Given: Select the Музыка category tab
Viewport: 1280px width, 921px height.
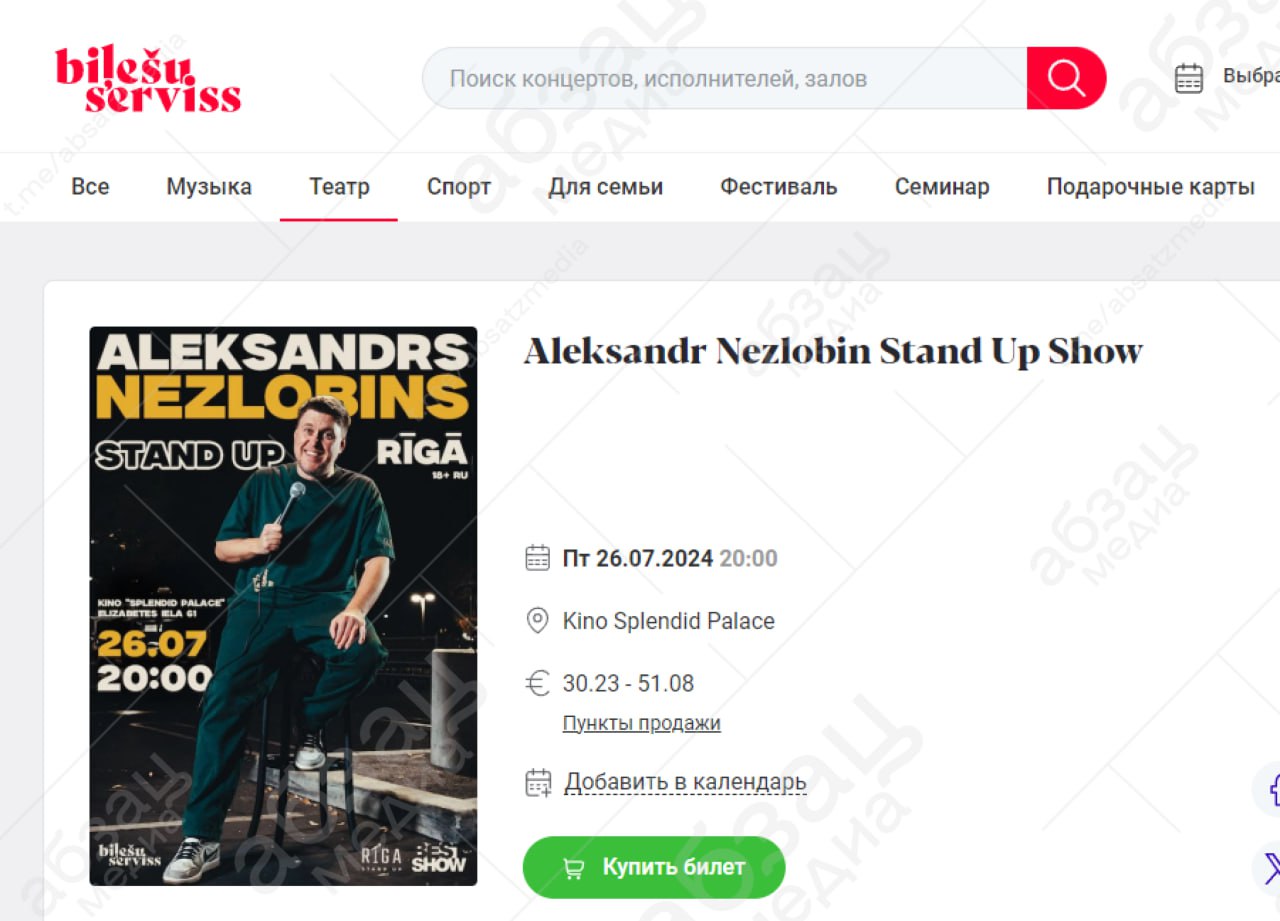Looking at the screenshot, I should (209, 187).
